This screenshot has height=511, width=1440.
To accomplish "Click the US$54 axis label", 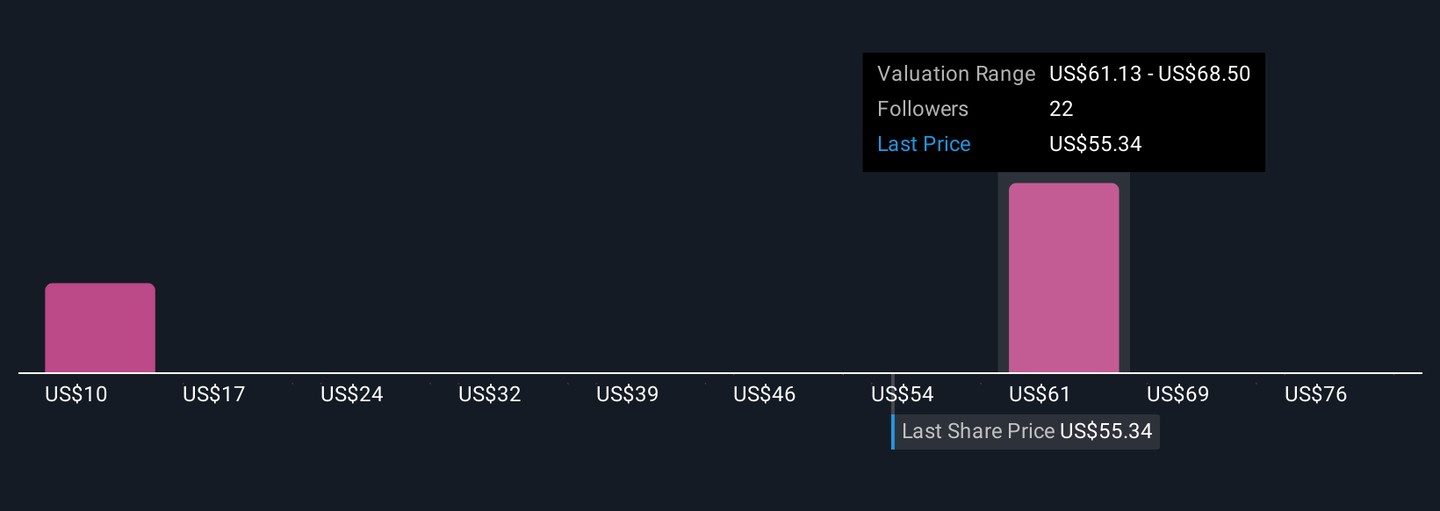I will (903, 395).
